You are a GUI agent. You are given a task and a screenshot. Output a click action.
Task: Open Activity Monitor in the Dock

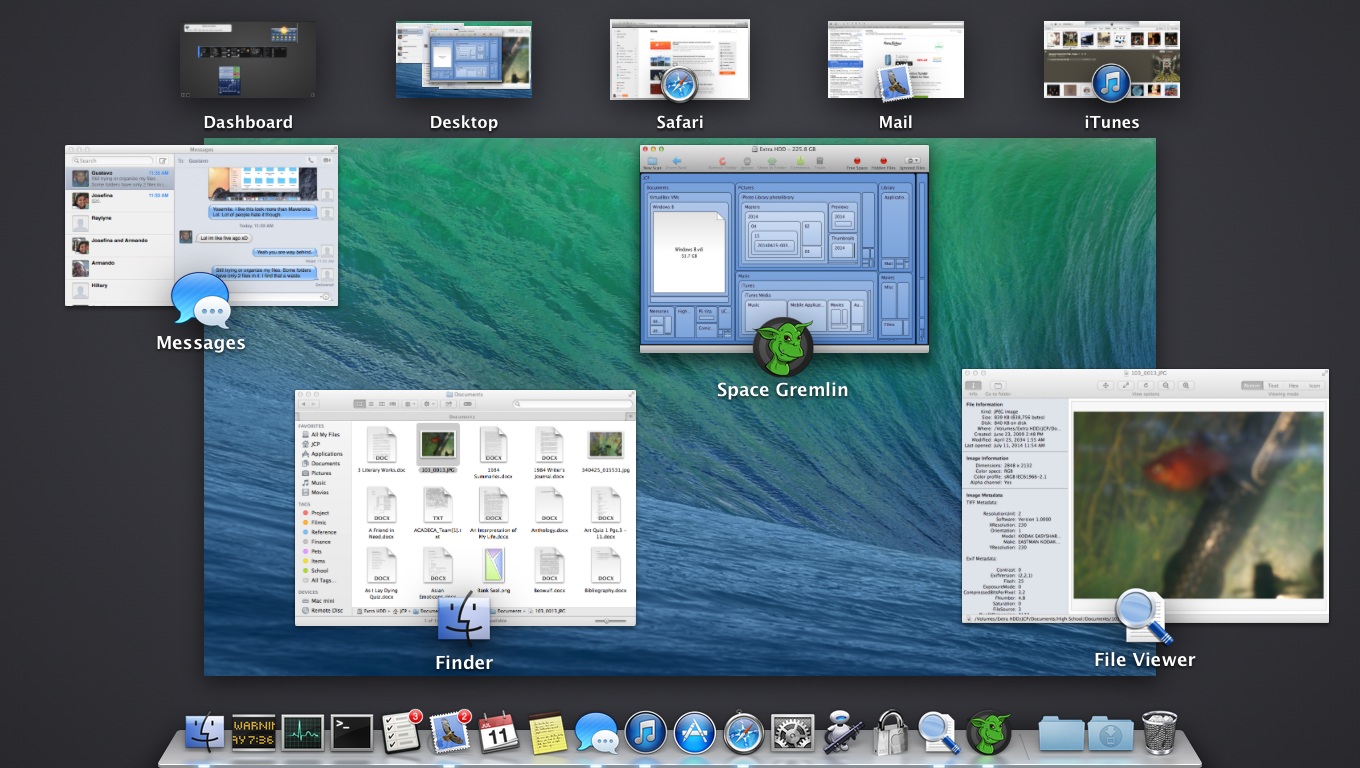[x=303, y=733]
